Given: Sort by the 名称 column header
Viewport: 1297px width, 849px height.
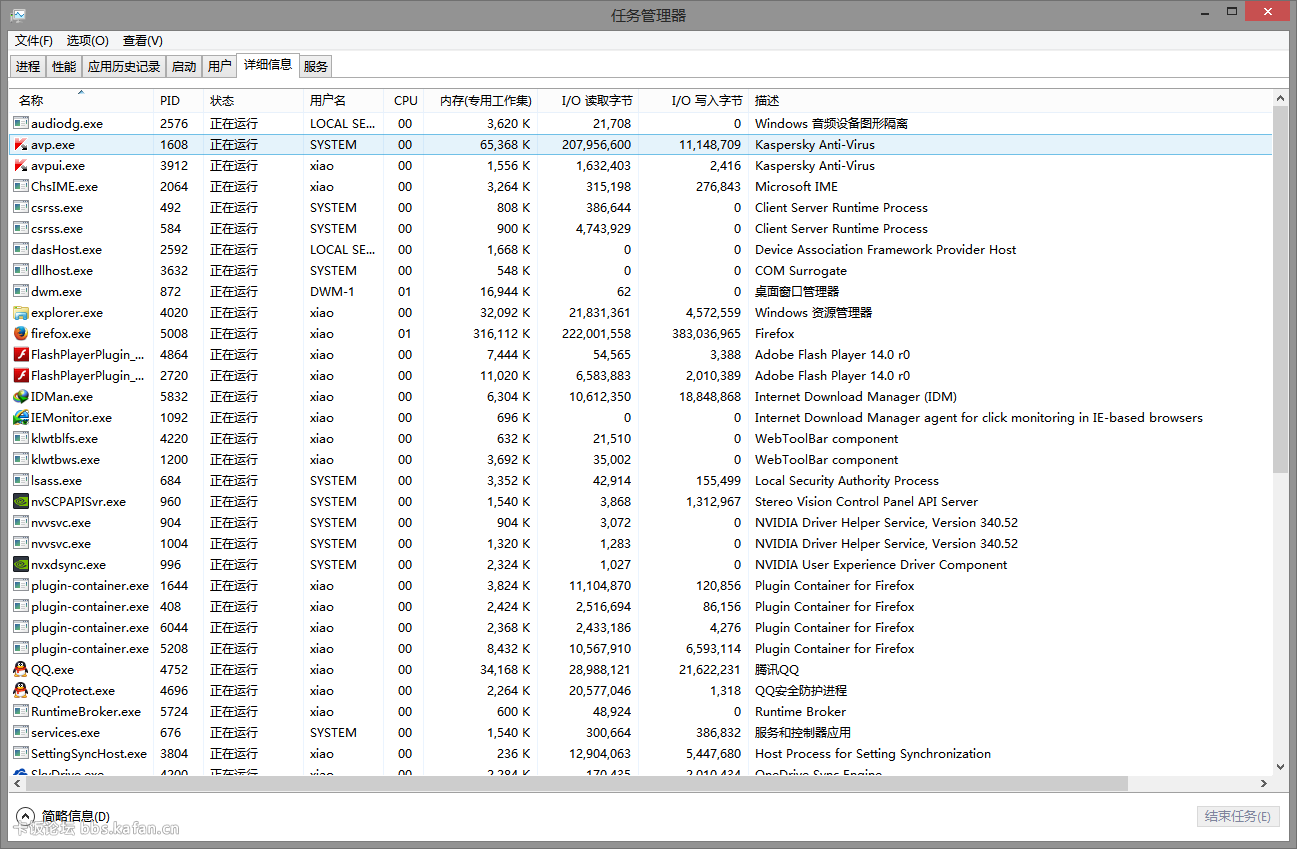Looking at the screenshot, I should pos(82,100).
